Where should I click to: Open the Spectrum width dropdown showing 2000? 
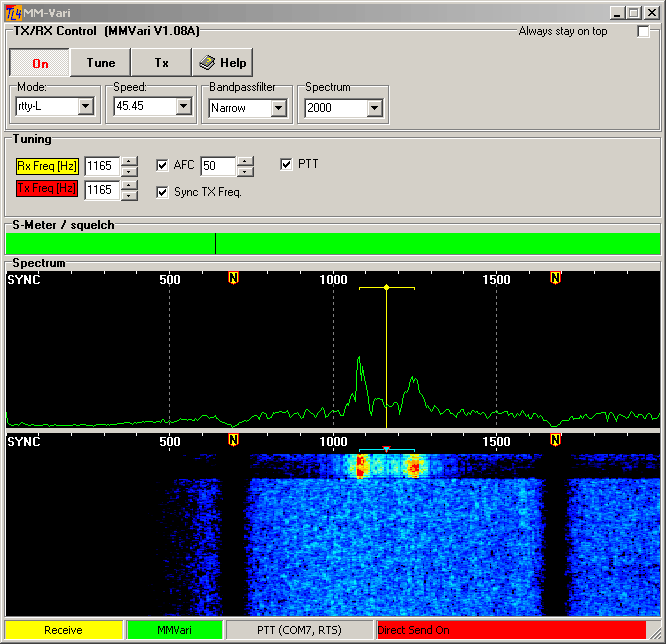point(374,108)
